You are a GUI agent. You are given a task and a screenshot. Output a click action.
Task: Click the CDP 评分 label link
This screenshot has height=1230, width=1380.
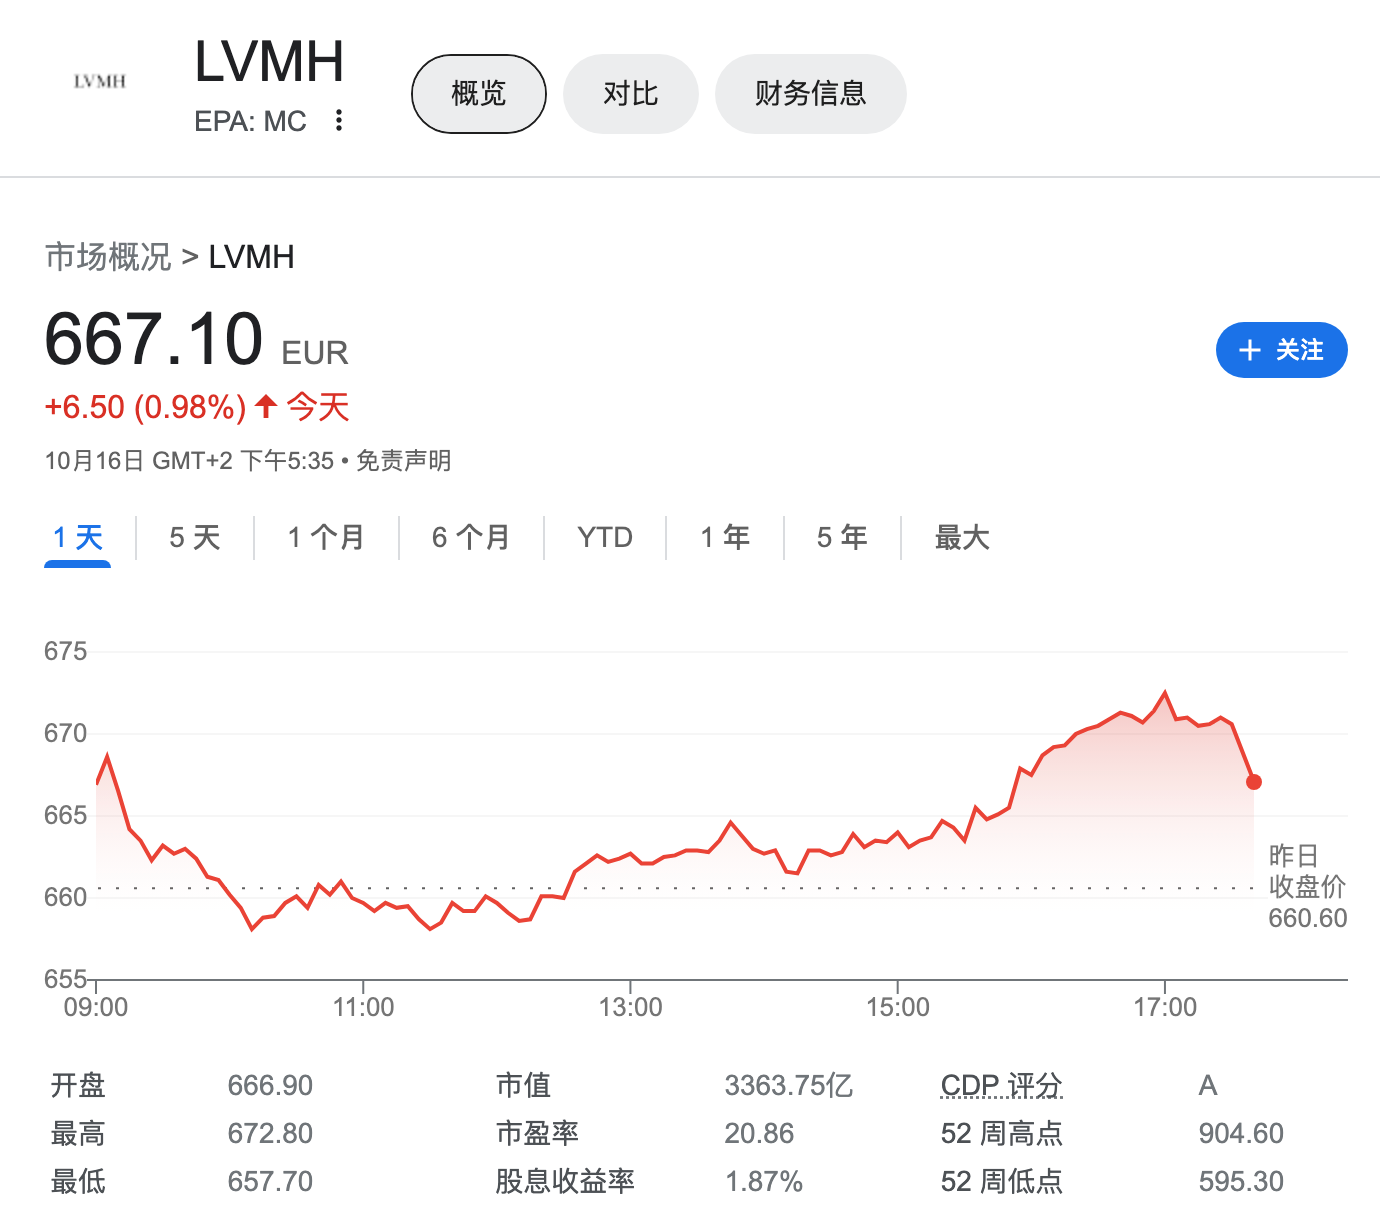pyautogui.click(x=1002, y=1085)
